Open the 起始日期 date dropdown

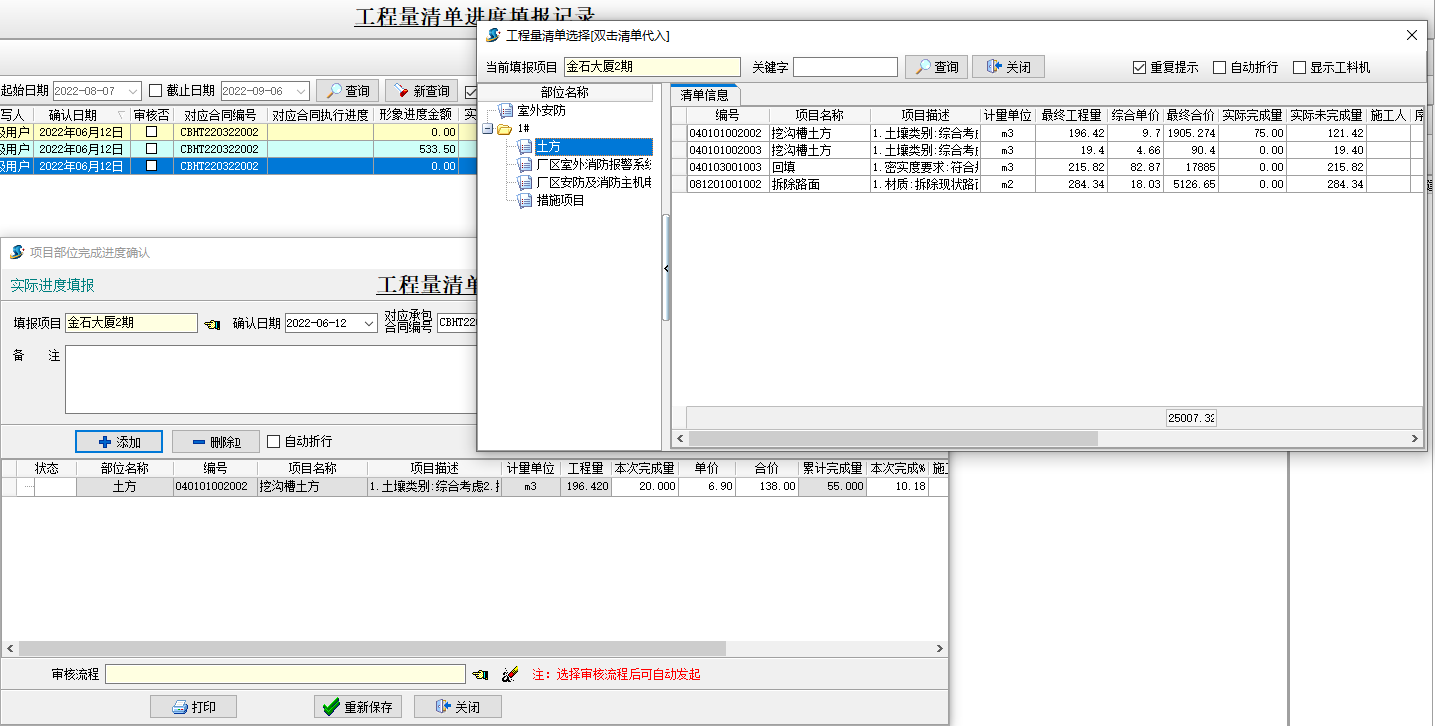[x=133, y=91]
